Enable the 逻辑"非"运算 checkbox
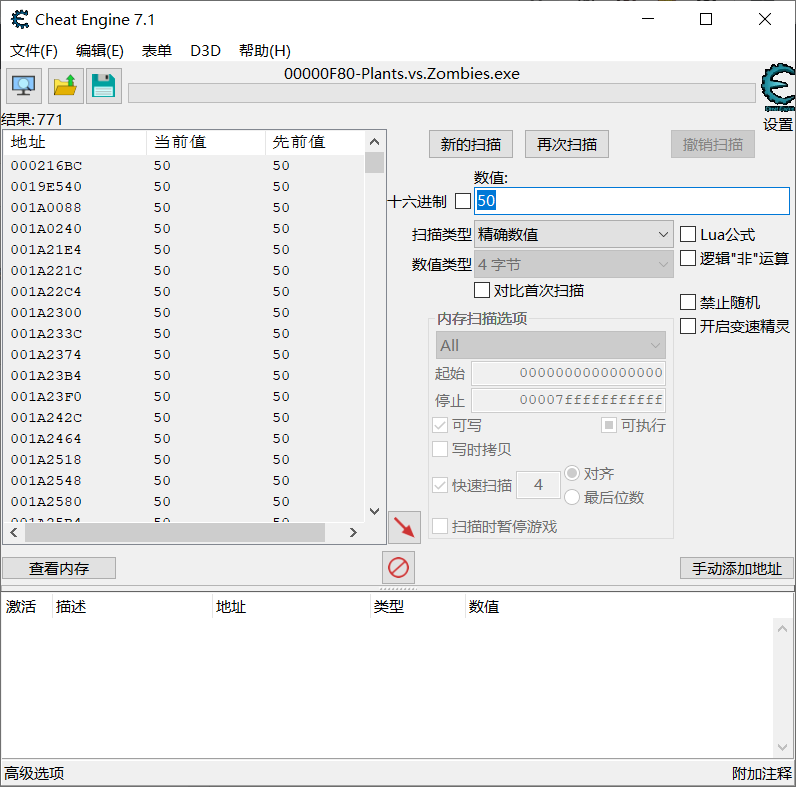 tap(687, 258)
